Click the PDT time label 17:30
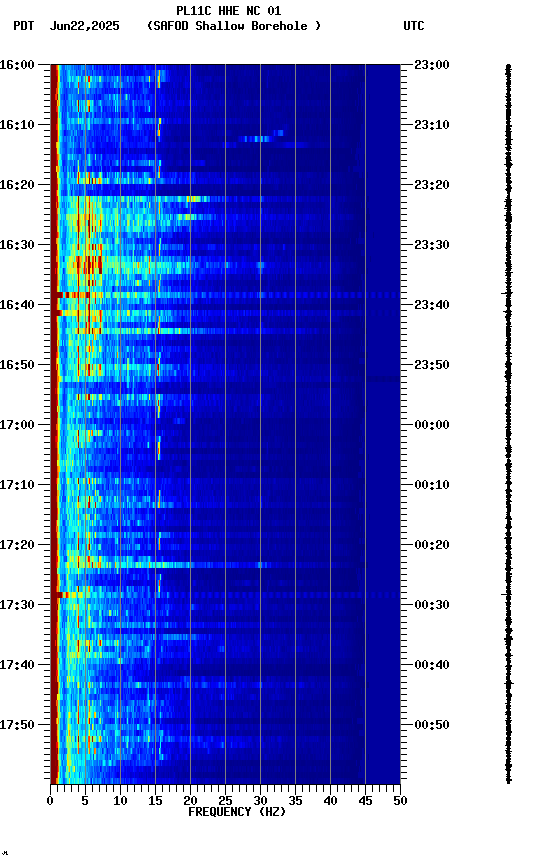The width and height of the screenshot is (552, 864). click(x=17, y=605)
